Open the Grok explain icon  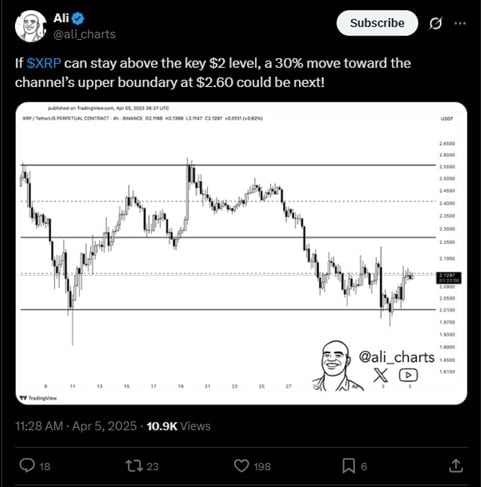[436, 23]
